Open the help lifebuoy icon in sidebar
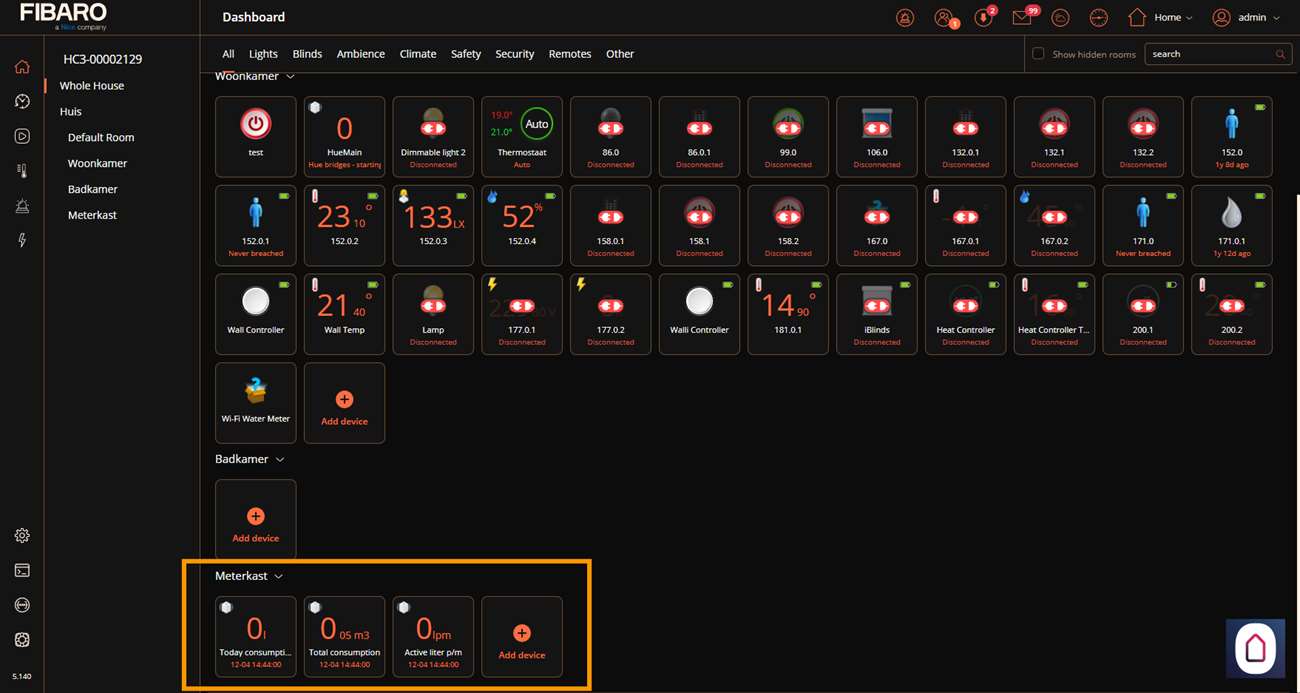Viewport: 1300px width, 693px height. [x=22, y=605]
